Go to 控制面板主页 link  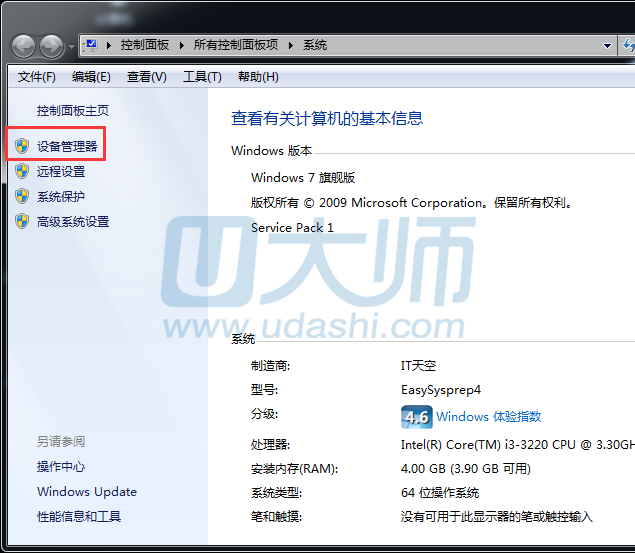pos(73,111)
